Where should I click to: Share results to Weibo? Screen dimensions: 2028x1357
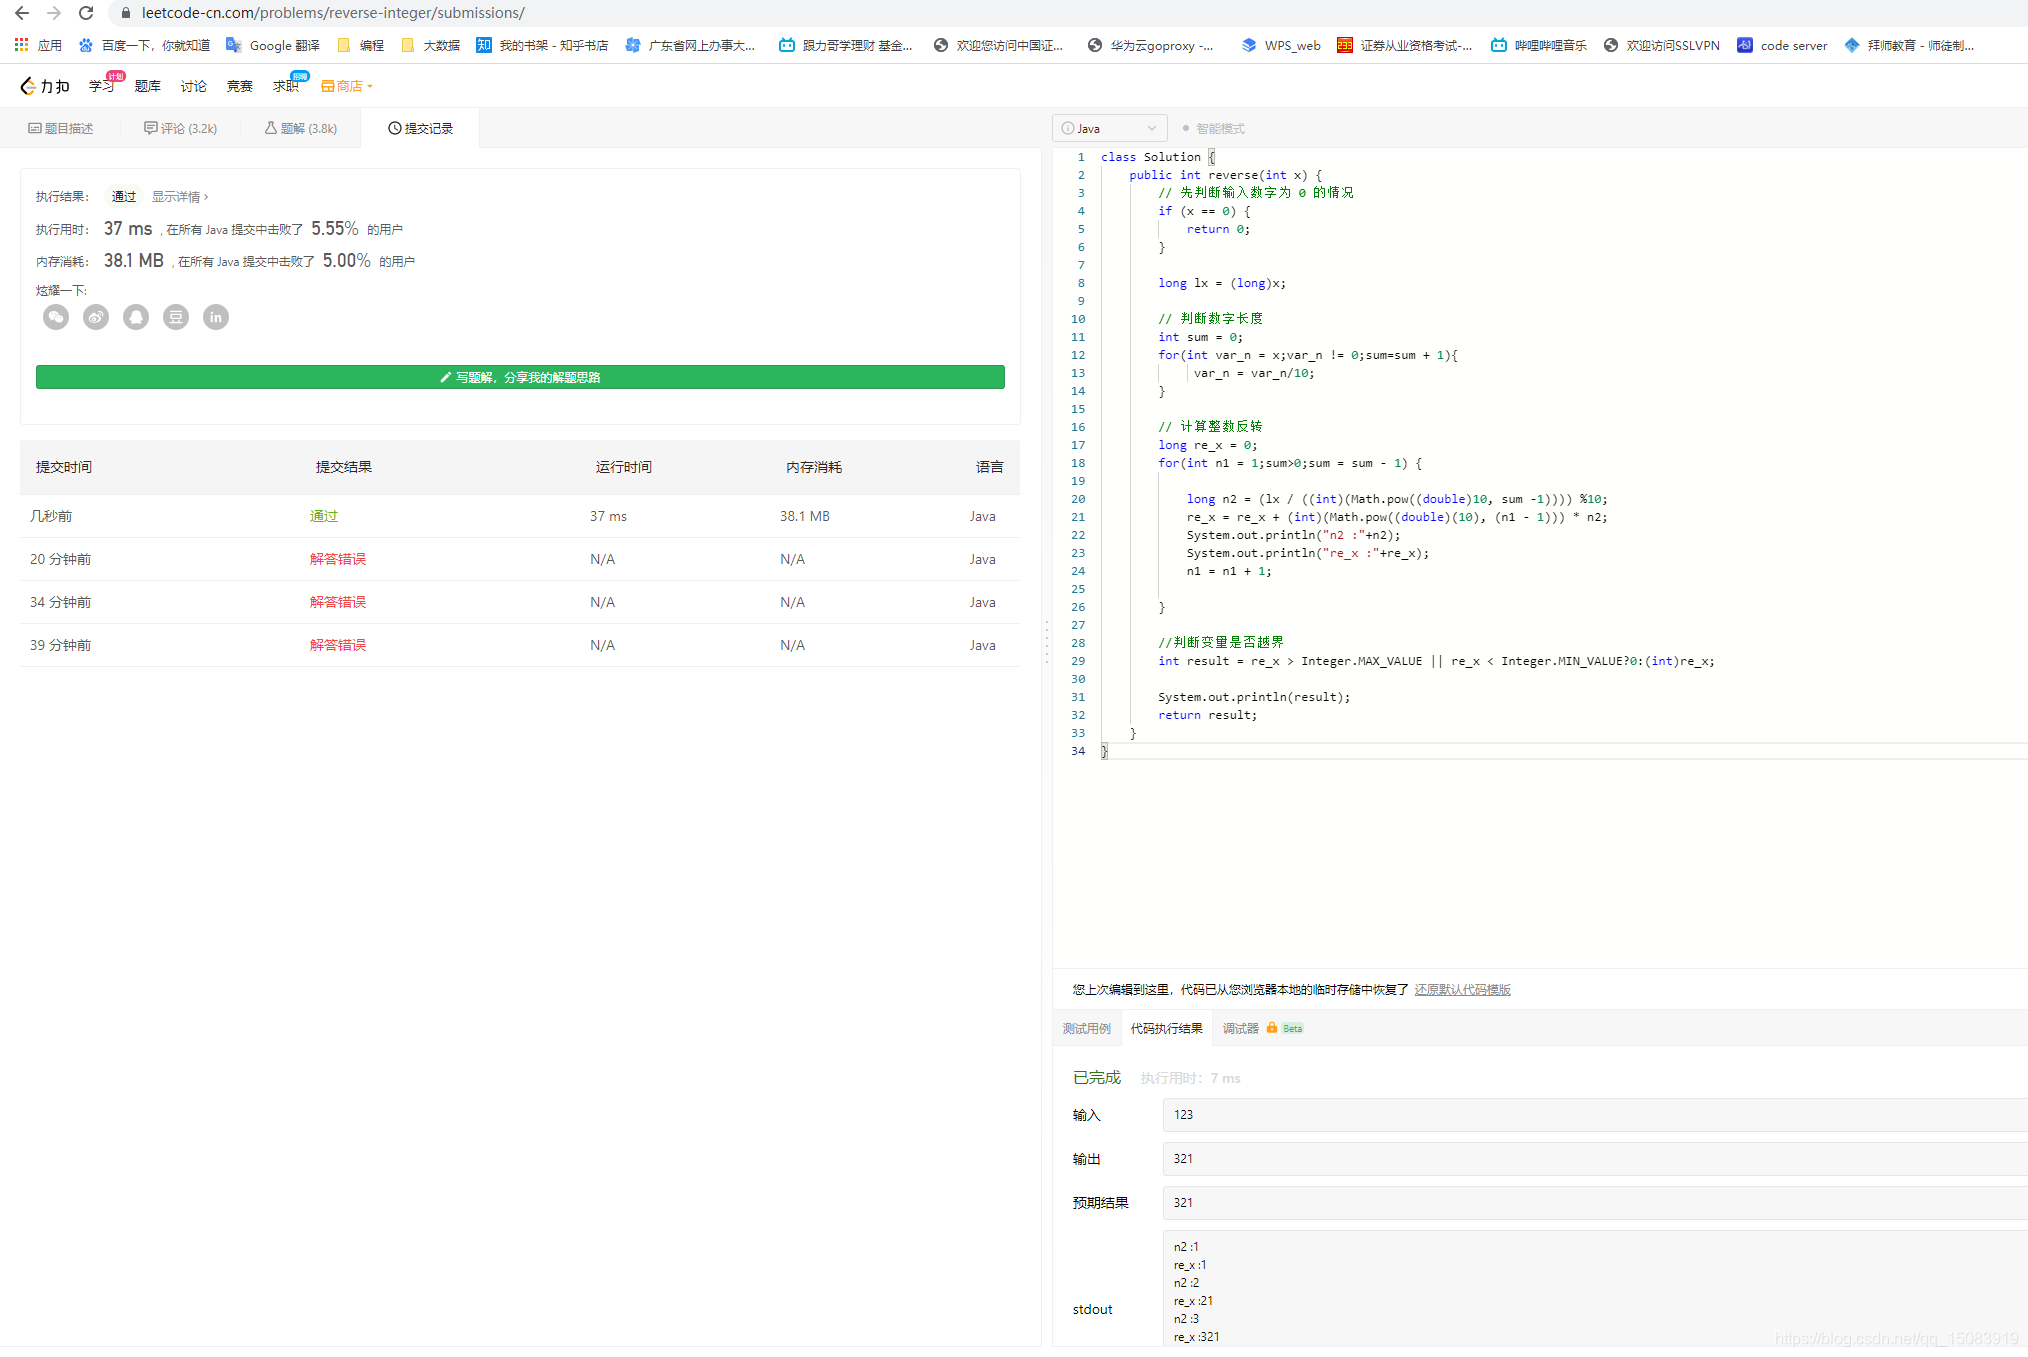coord(95,317)
